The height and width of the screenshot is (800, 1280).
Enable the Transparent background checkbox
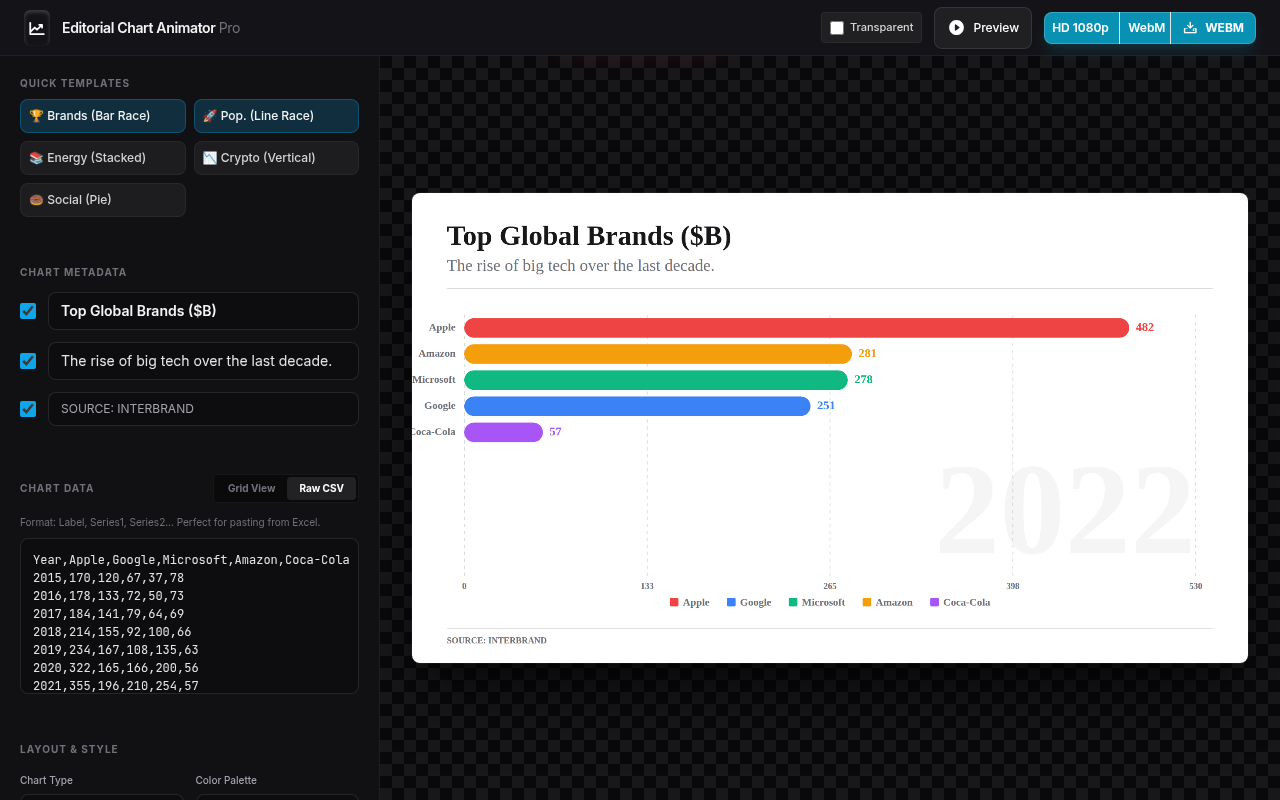coord(837,28)
